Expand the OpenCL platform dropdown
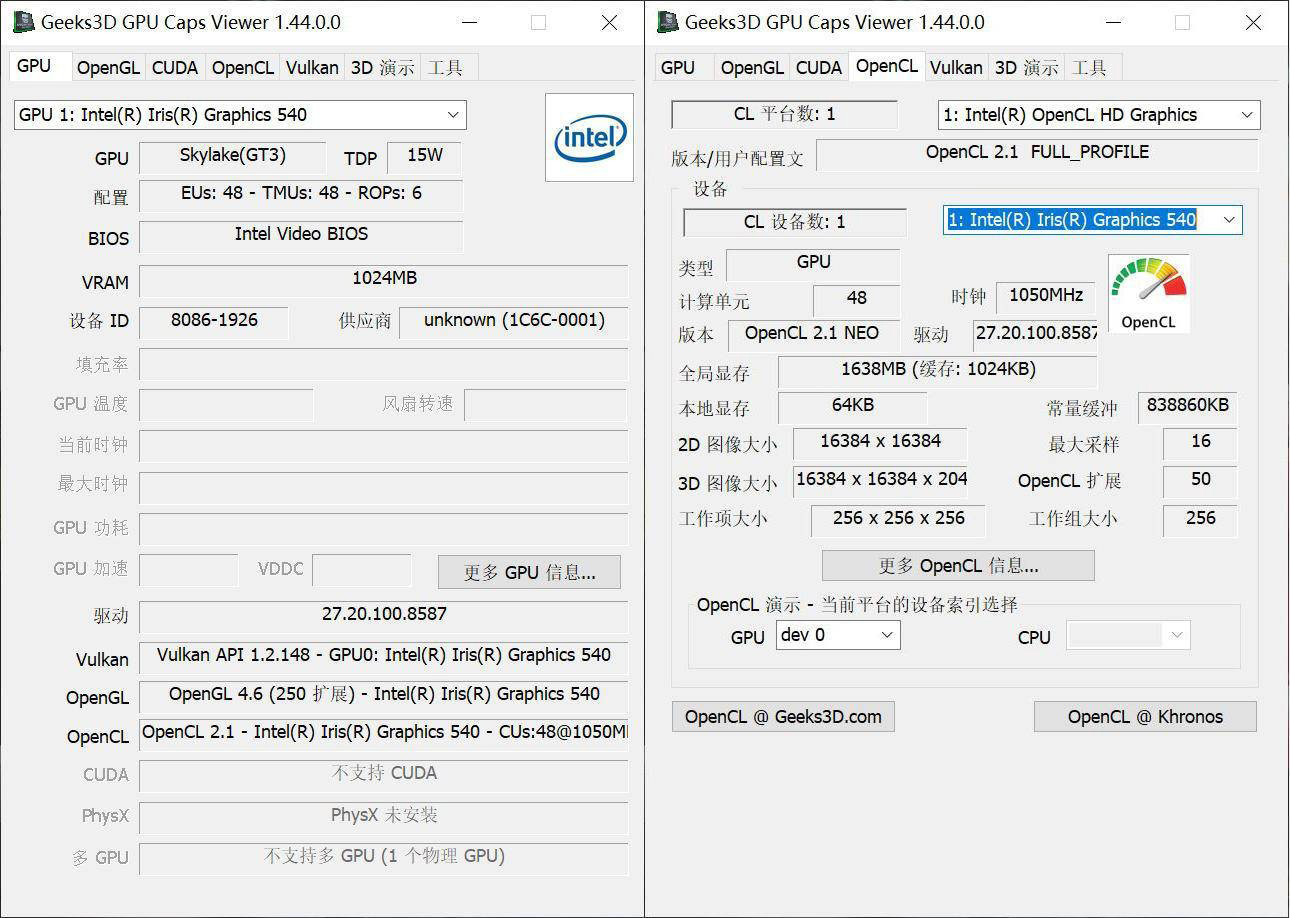This screenshot has height=918, width=1290. pos(1098,115)
